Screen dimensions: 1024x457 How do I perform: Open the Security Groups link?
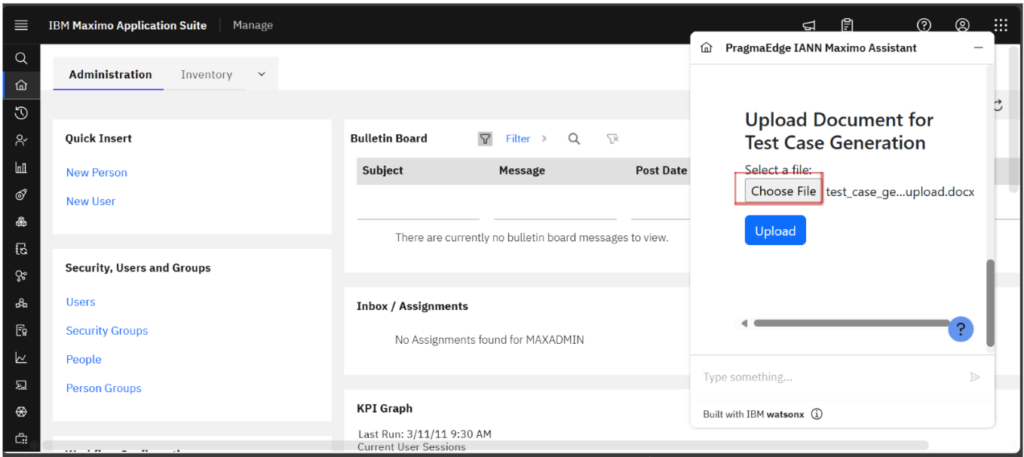point(107,330)
